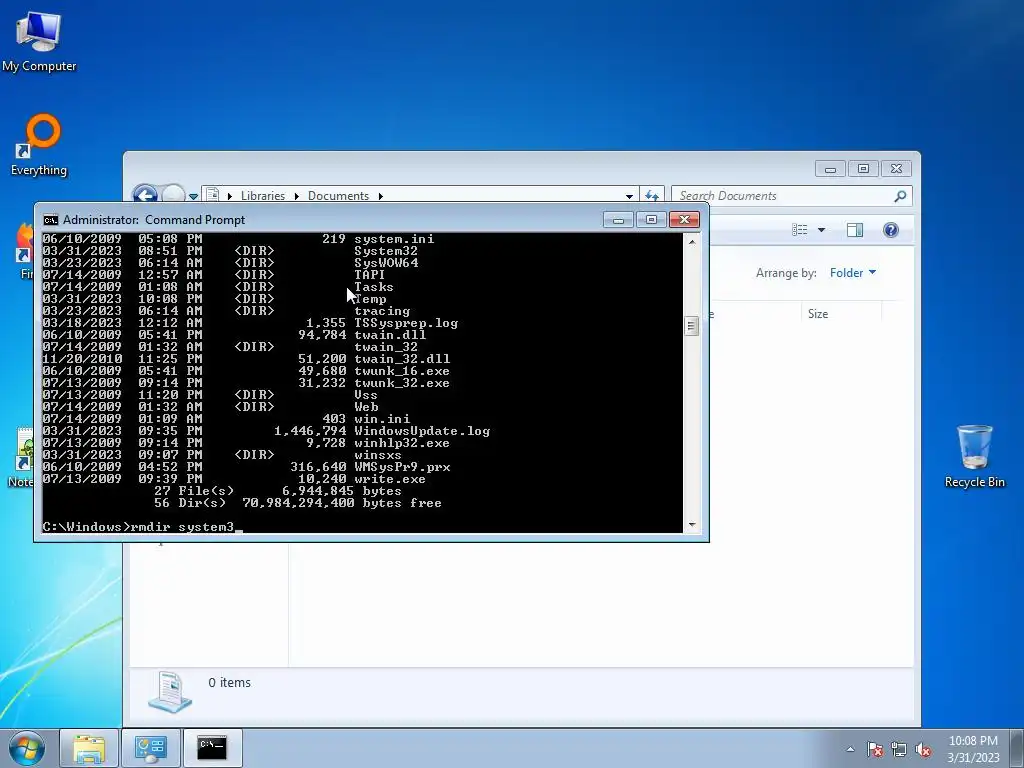The height and width of the screenshot is (768, 1024).
Task: Launch the Everything desktop shortcut
Action: tap(39, 145)
